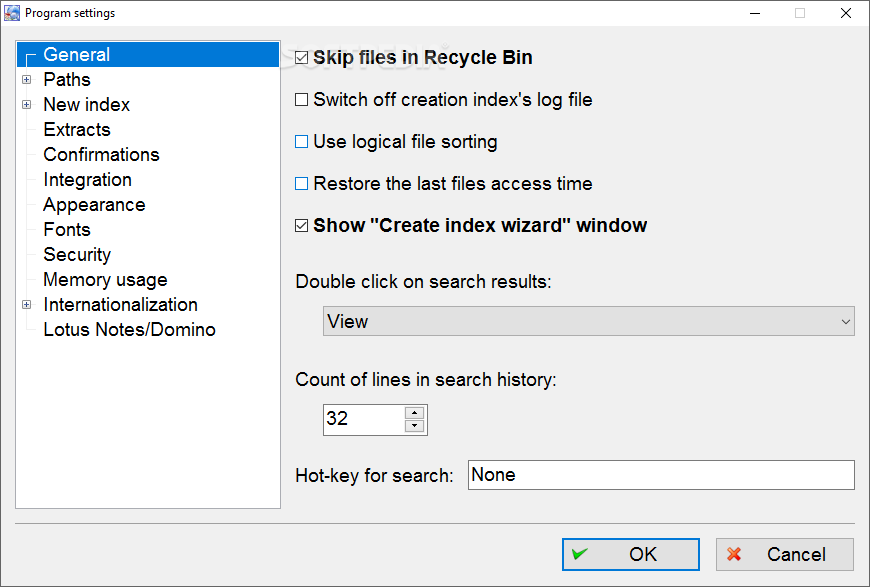Viewport: 870px width, 587px height.
Task: Uncheck Show "Create index wizard" window
Action: 302,226
